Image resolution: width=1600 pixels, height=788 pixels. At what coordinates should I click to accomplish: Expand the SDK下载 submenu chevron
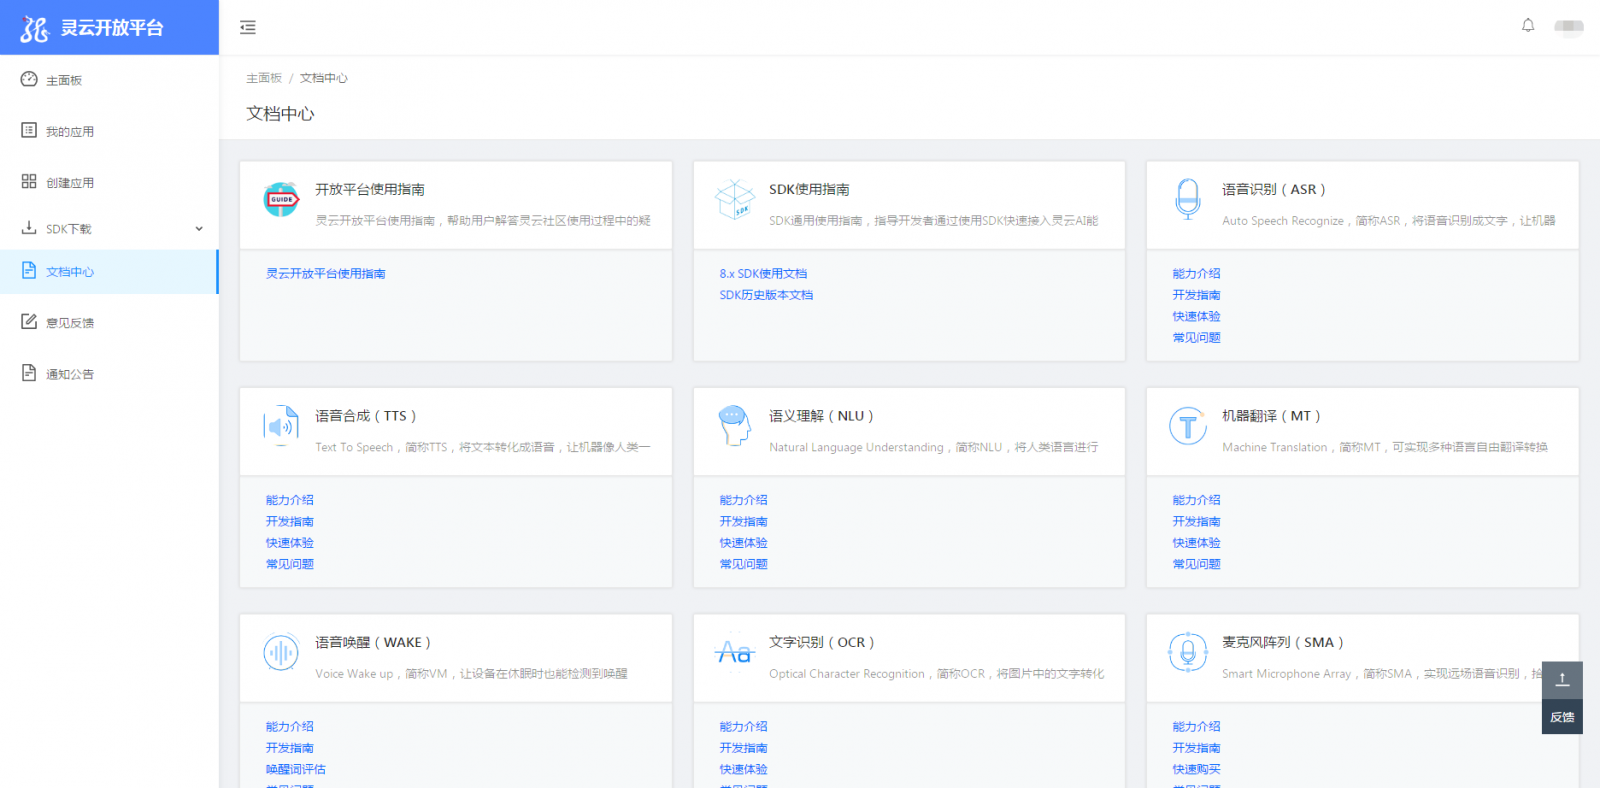click(199, 229)
